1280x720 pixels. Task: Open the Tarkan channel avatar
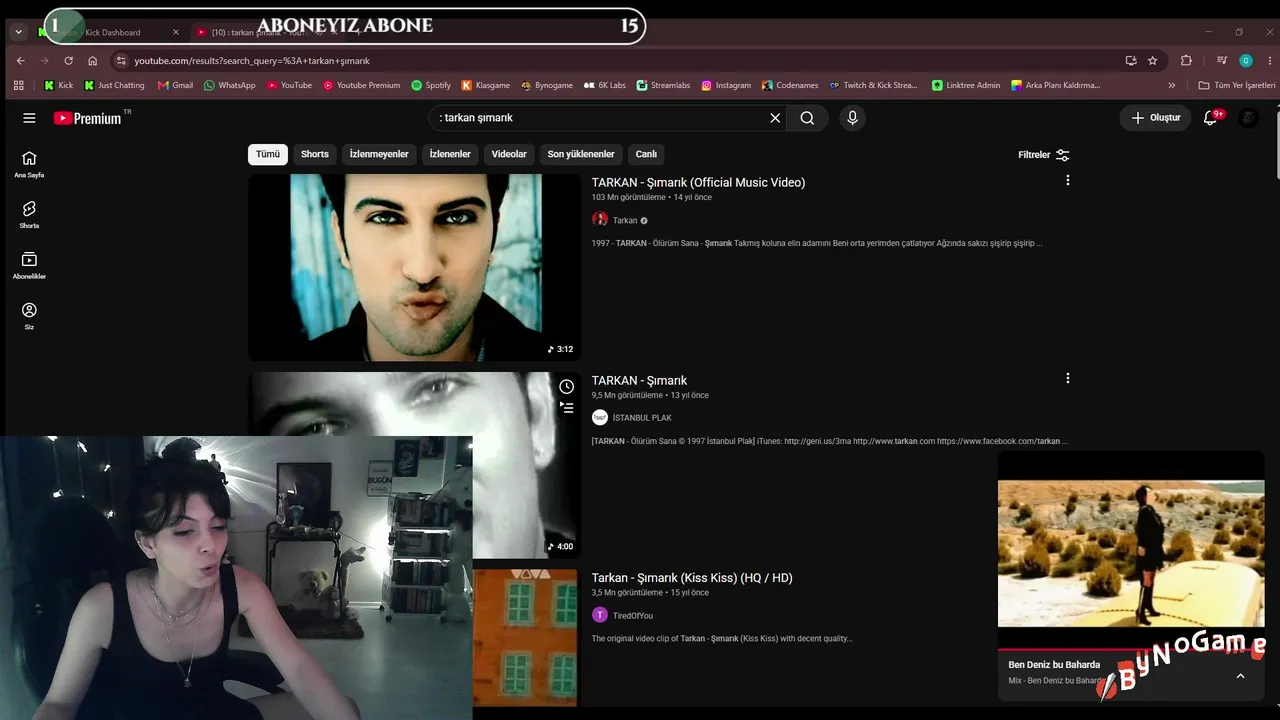[600, 220]
